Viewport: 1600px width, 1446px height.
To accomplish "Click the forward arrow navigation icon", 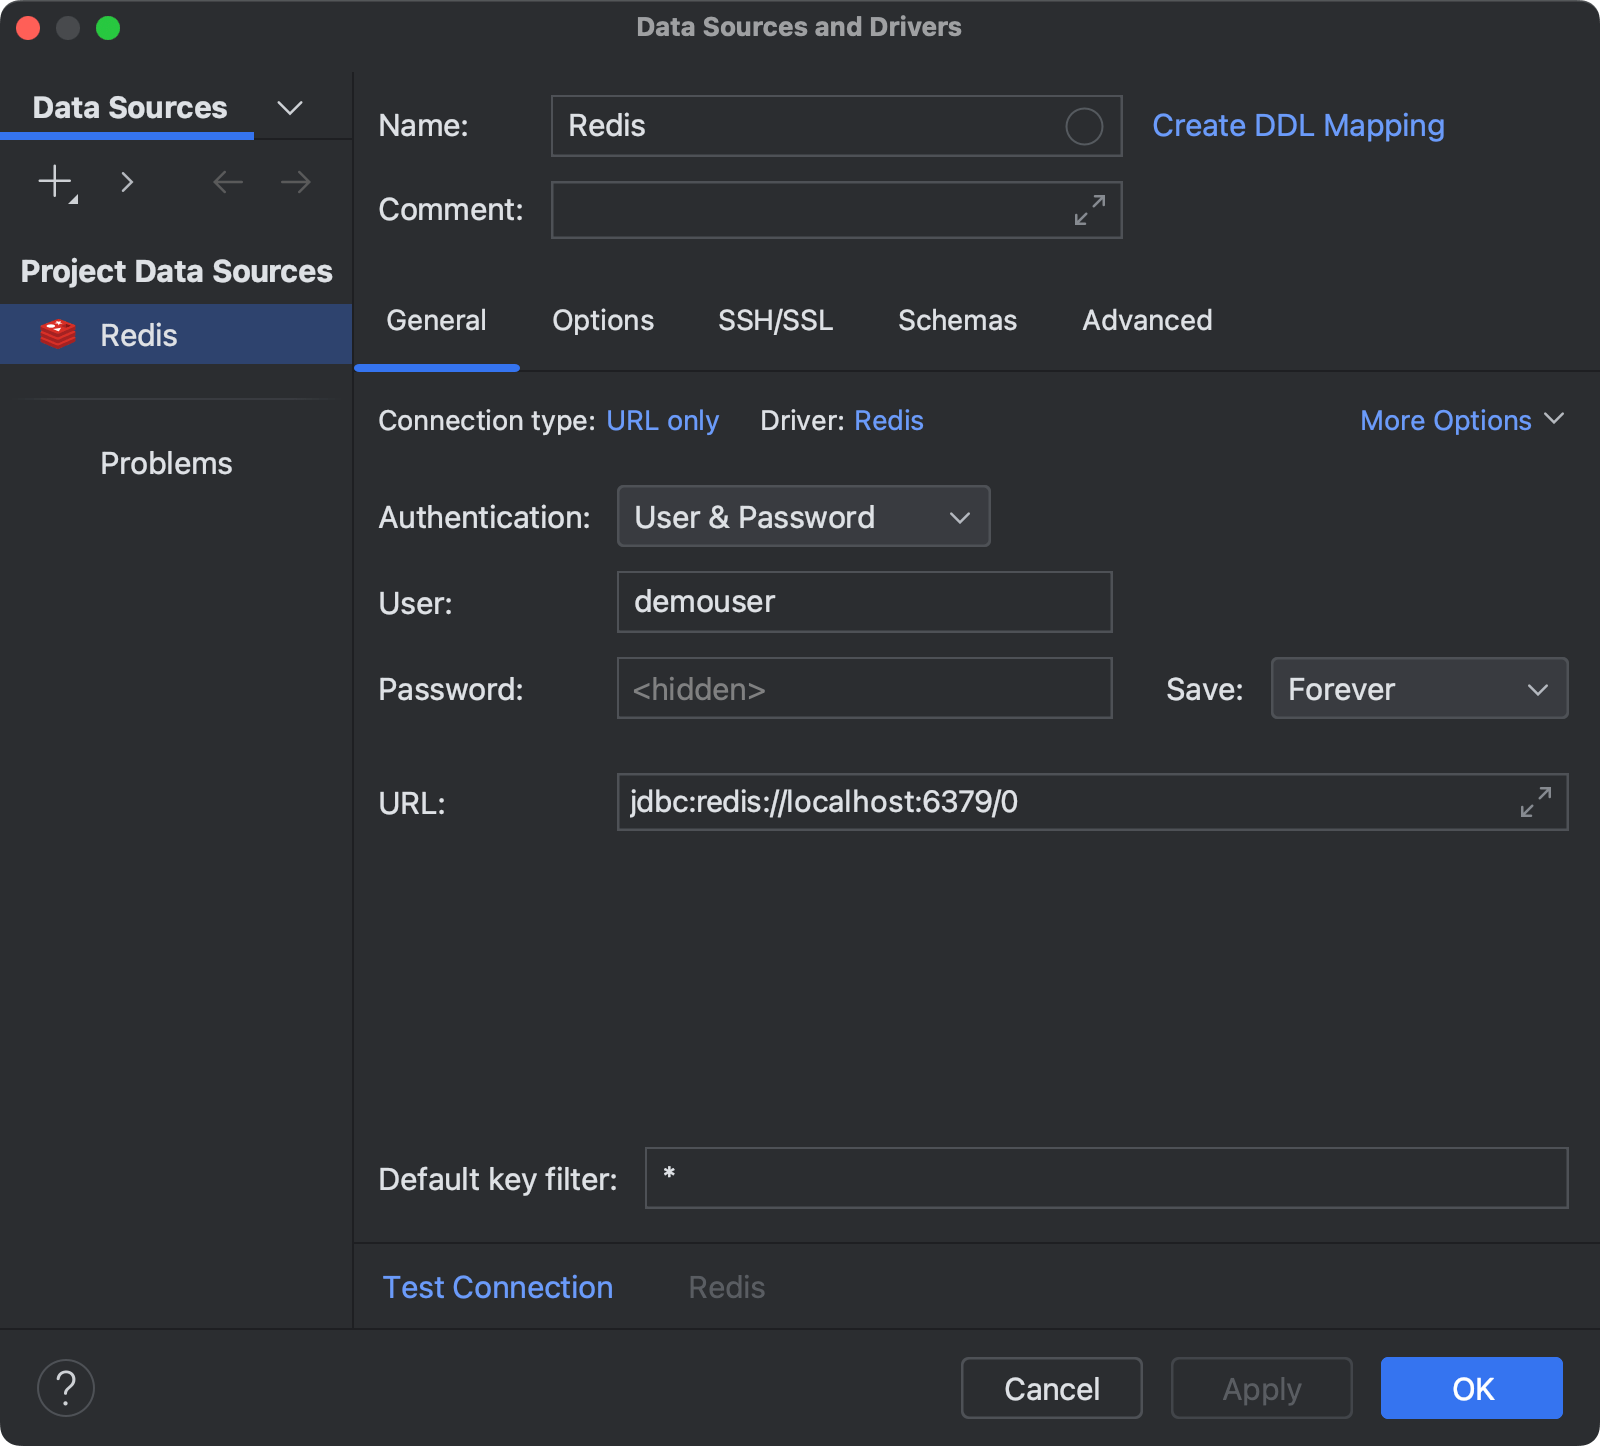I will pyautogui.click(x=293, y=181).
